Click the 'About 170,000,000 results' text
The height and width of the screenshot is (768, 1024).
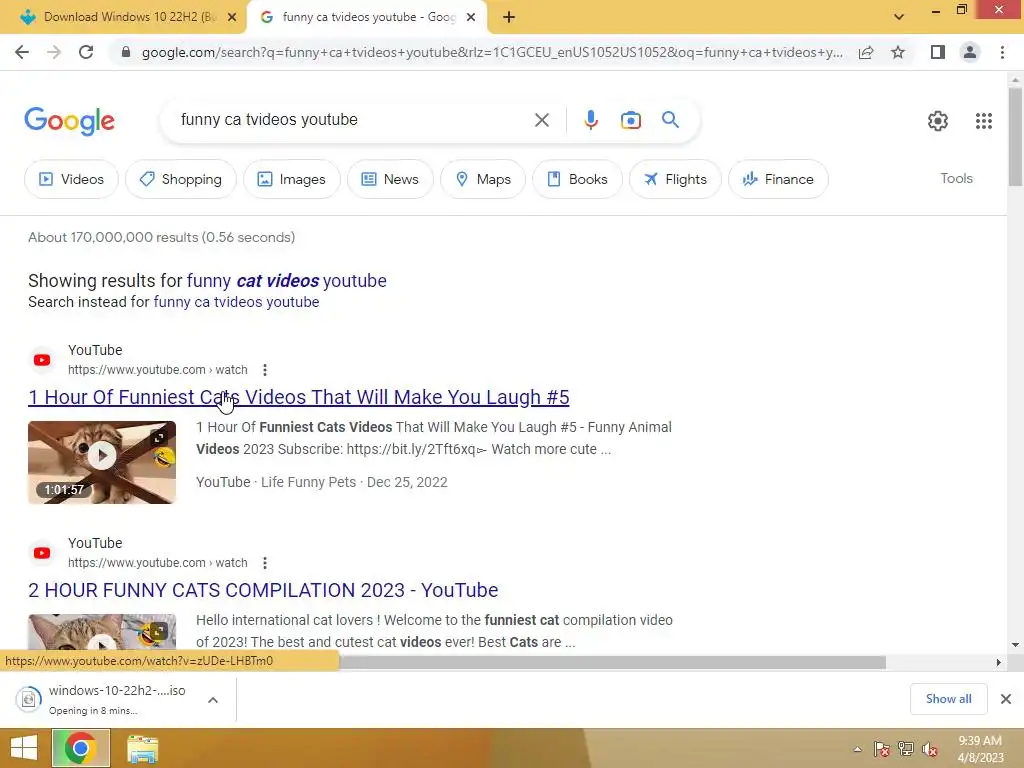(x=161, y=237)
